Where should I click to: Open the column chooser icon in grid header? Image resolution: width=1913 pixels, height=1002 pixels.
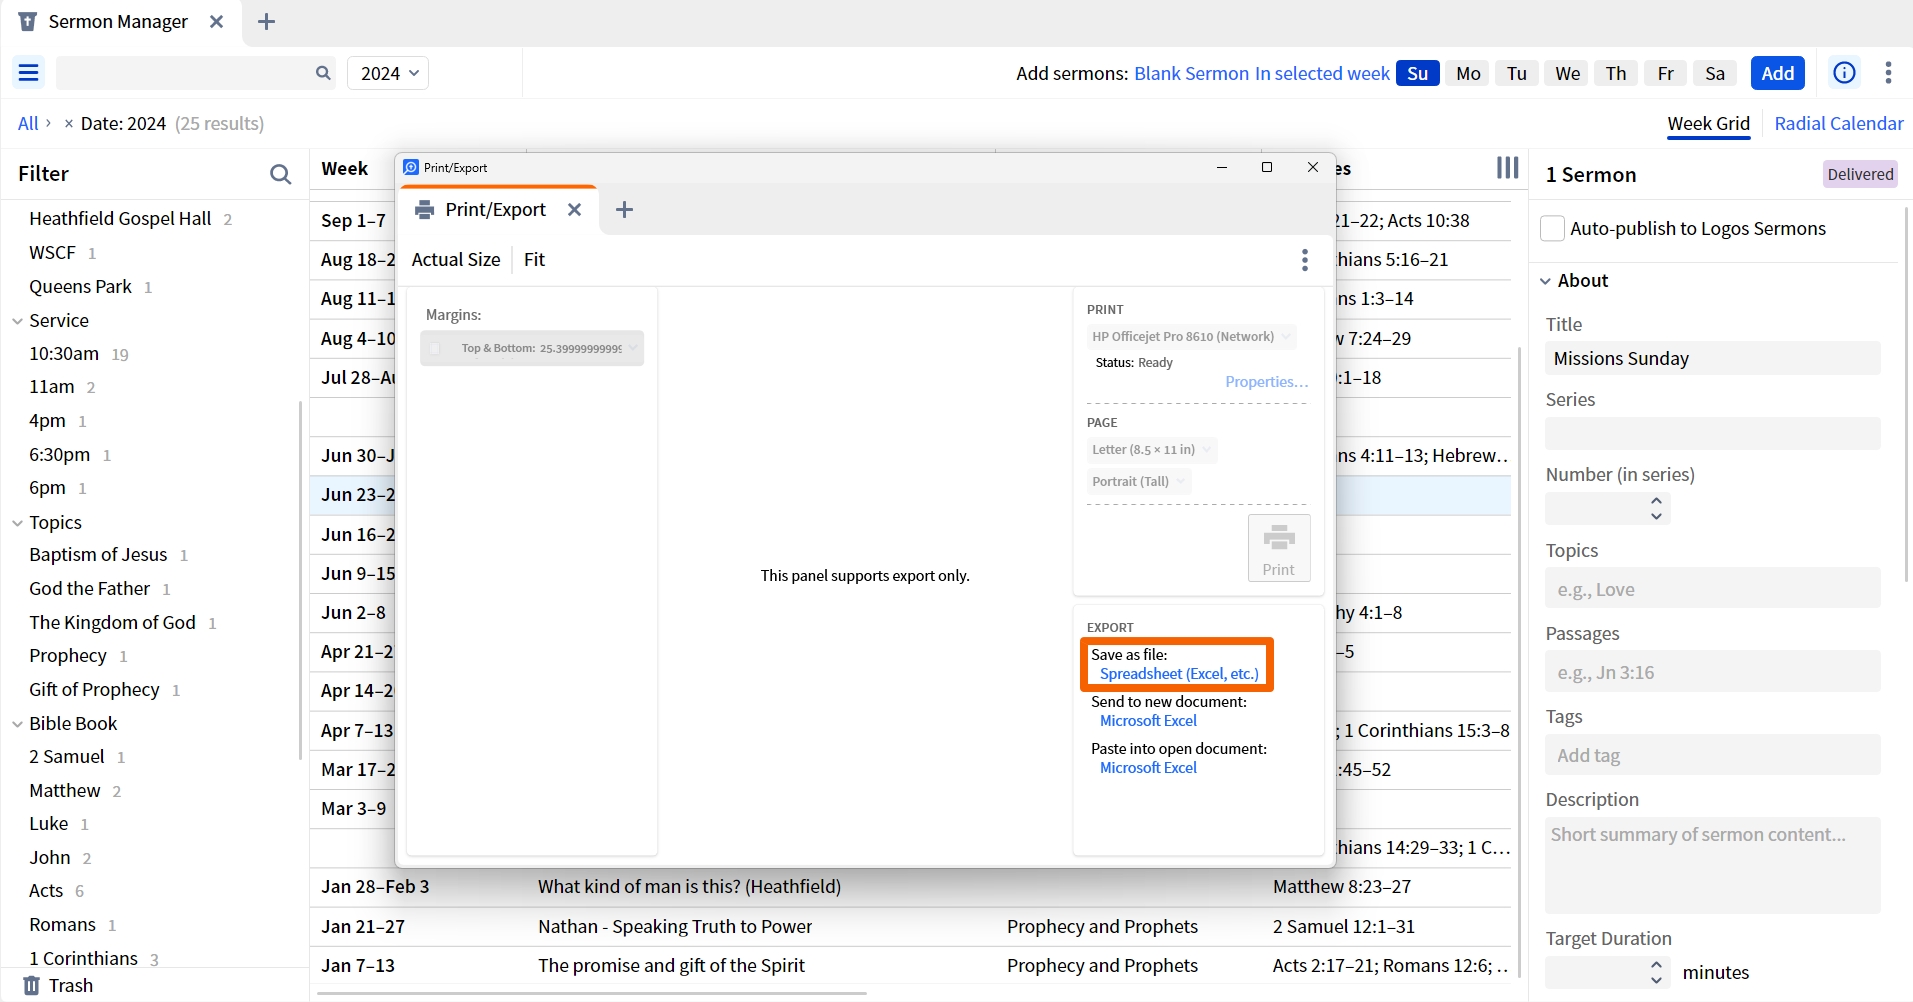pos(1507,168)
